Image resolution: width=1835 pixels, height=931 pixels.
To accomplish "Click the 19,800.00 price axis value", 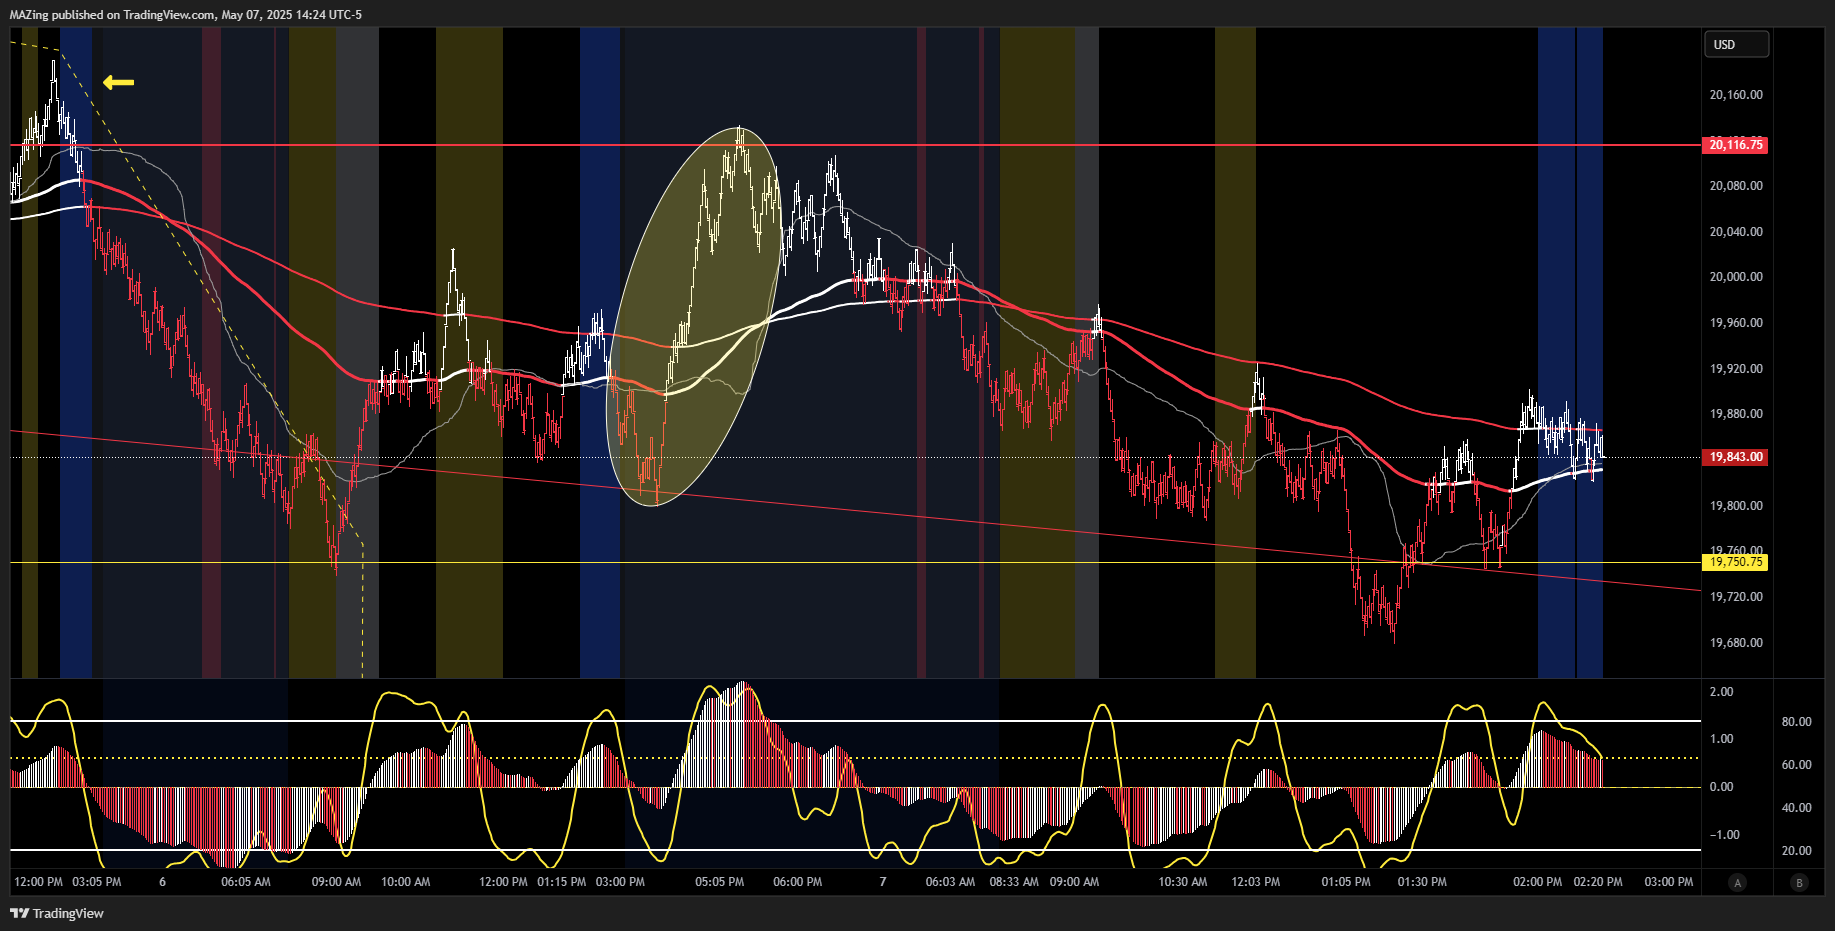I will pos(1736,506).
